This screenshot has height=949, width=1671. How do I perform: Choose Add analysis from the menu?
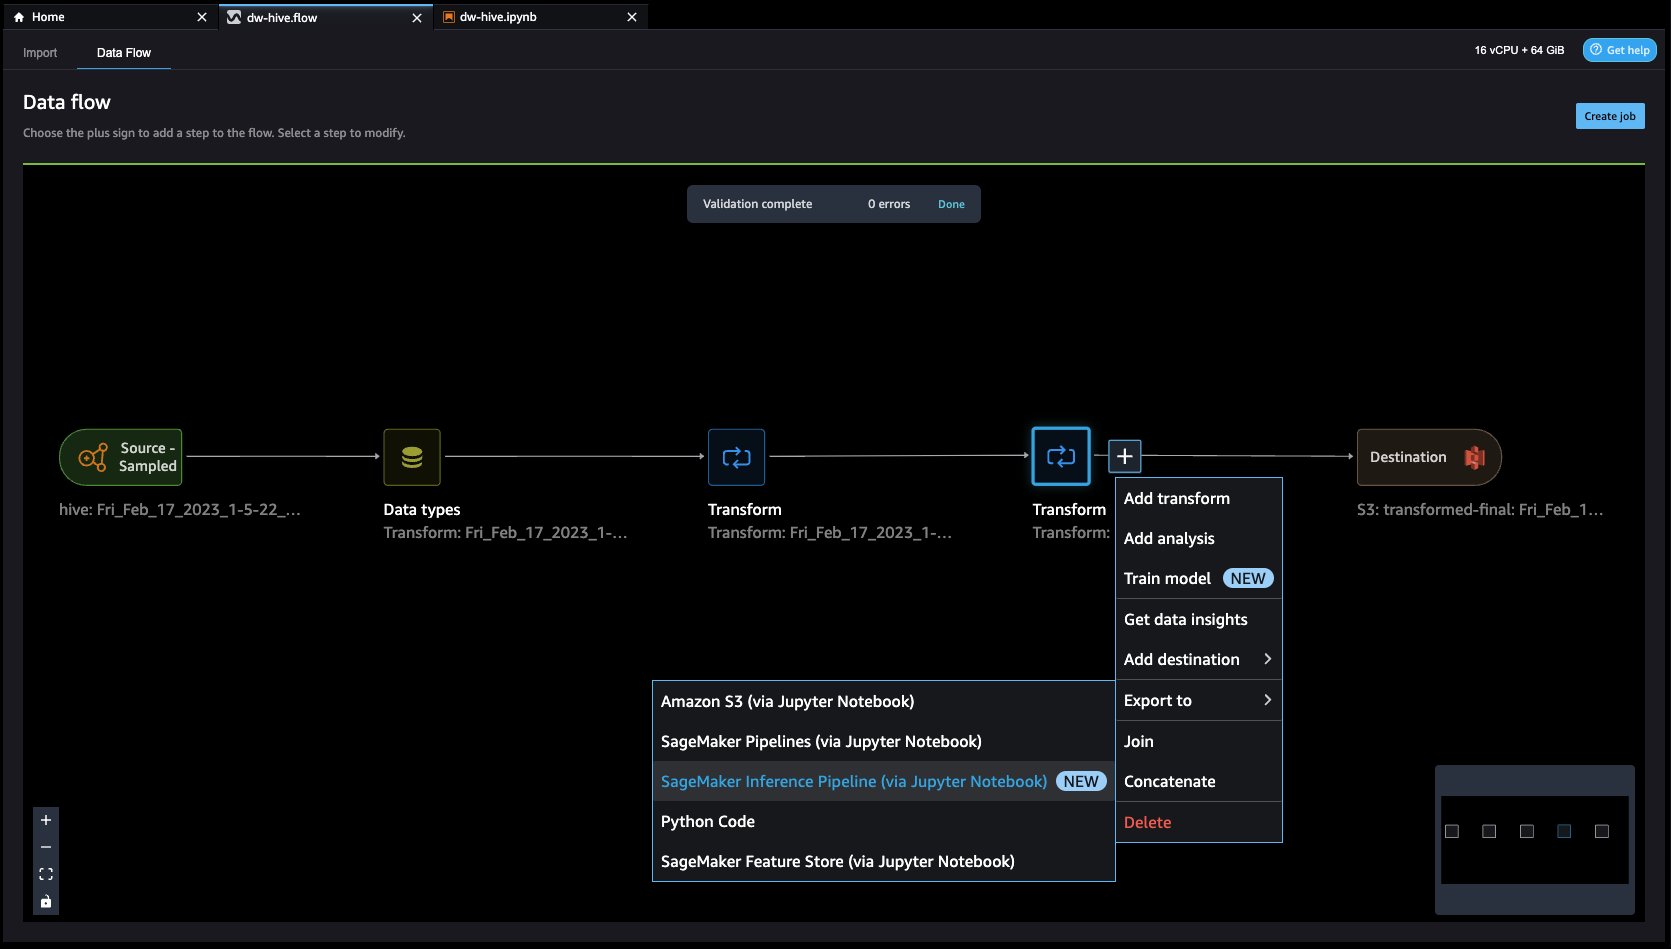click(1198, 538)
